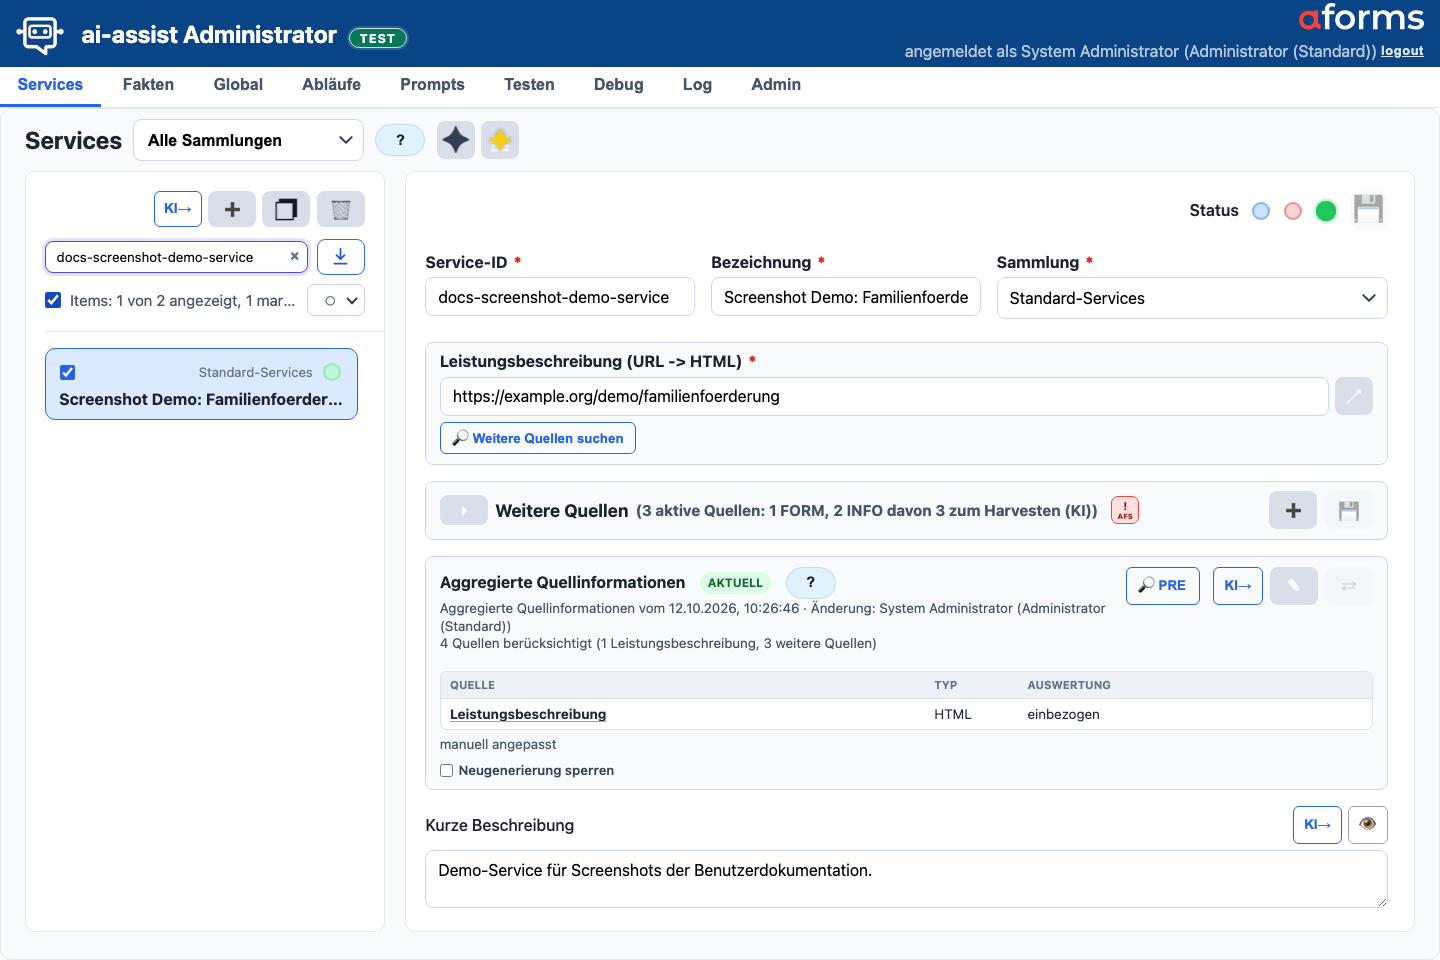Click the PRE button

pyautogui.click(x=1163, y=585)
